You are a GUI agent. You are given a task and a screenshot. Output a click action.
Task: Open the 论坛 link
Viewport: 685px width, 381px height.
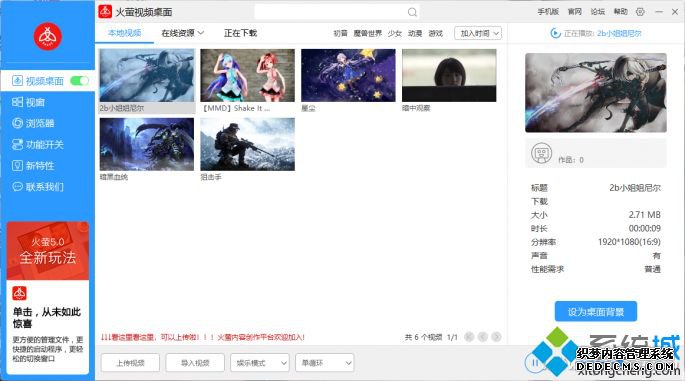click(598, 12)
